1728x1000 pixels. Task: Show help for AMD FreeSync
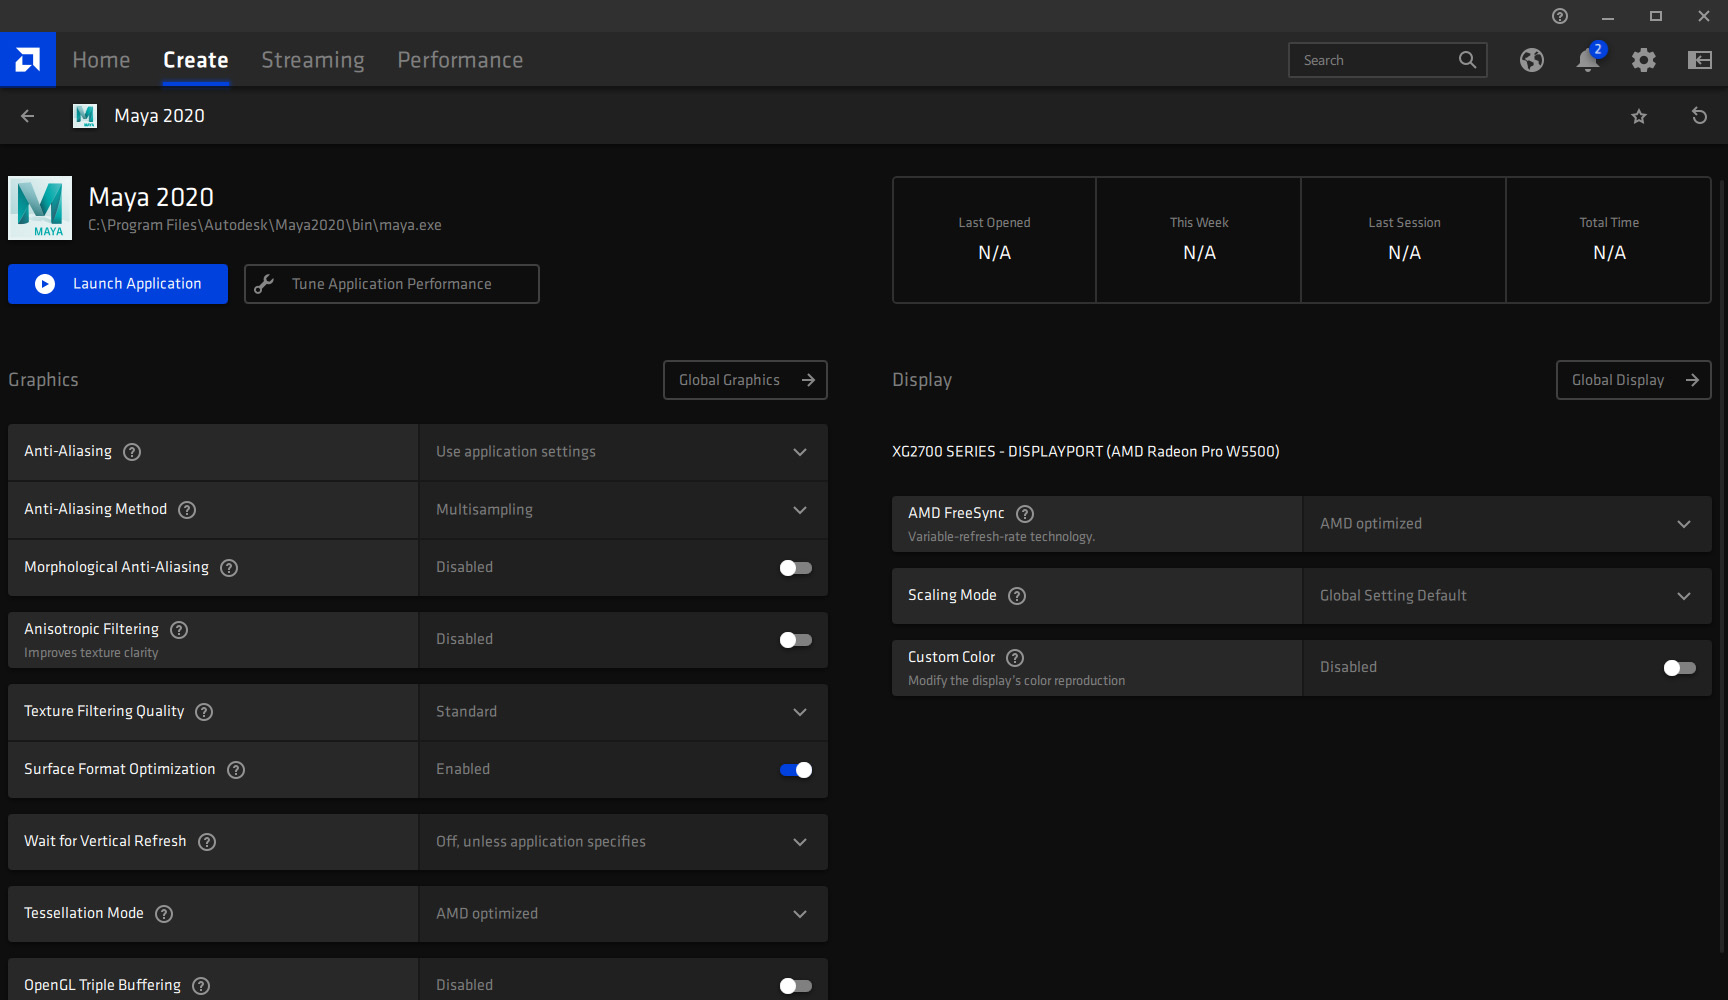pos(1025,514)
